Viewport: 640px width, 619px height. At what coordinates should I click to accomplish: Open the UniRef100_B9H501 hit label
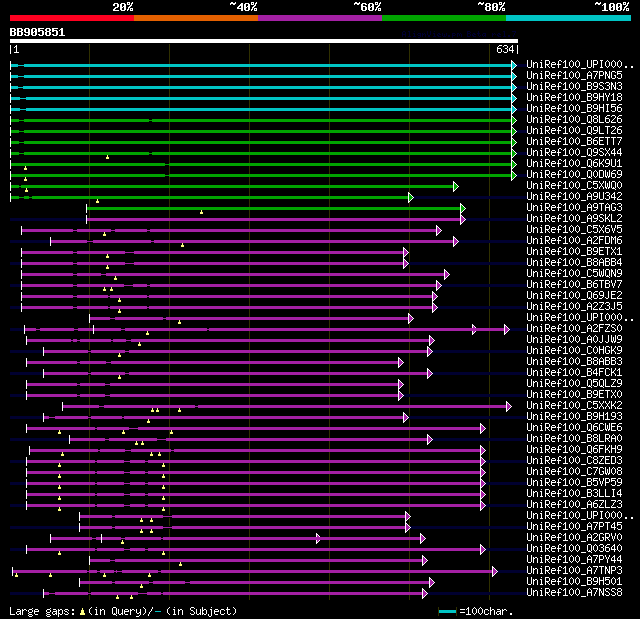(x=574, y=582)
